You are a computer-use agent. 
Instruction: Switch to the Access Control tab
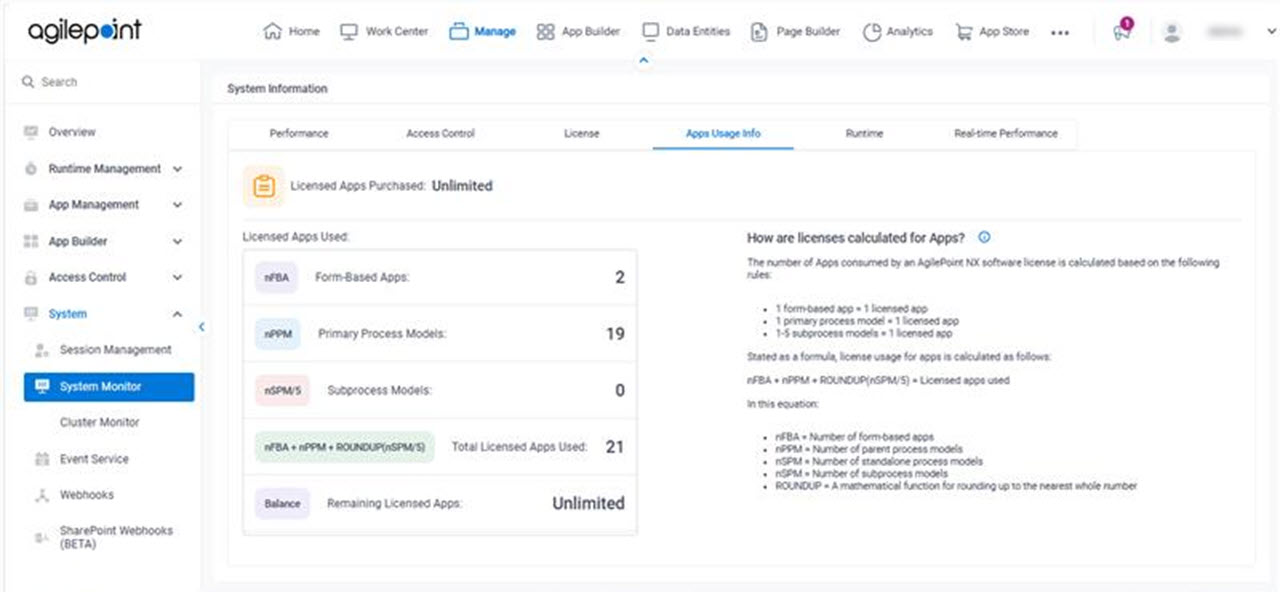[440, 133]
